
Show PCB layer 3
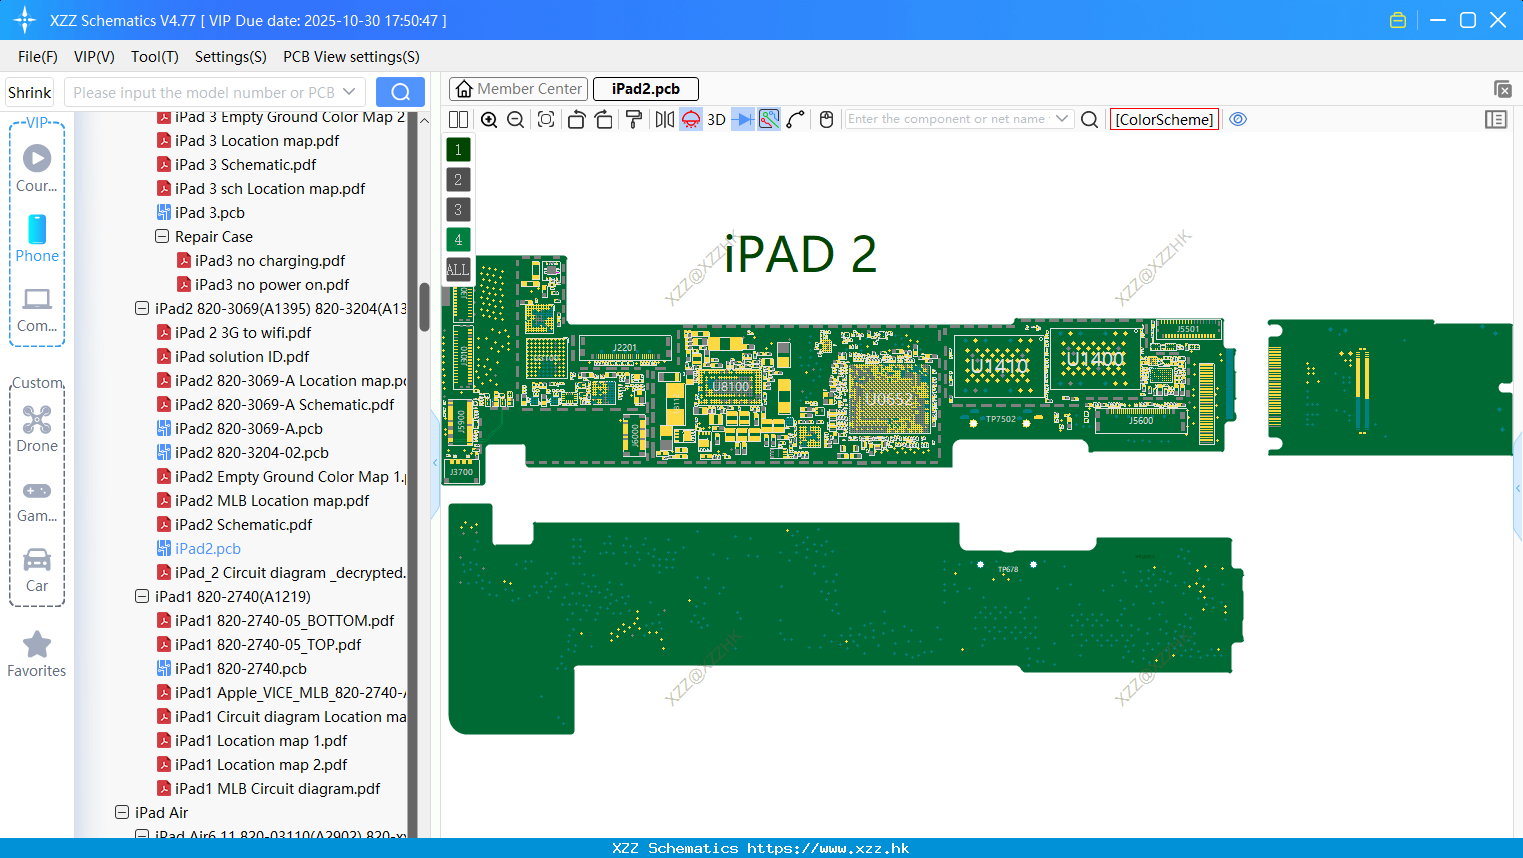[458, 210]
